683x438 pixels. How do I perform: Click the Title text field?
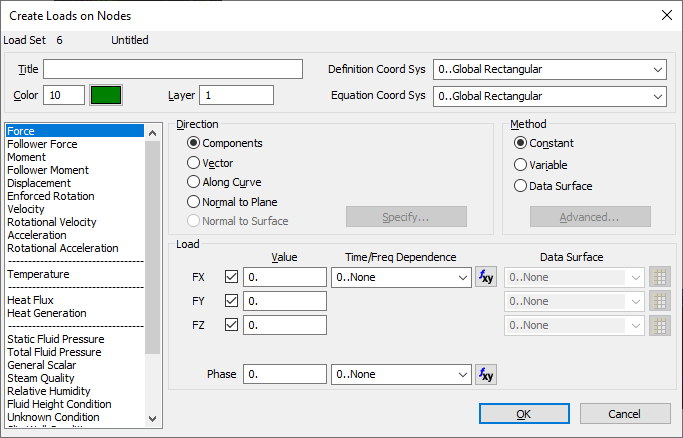pos(172,69)
